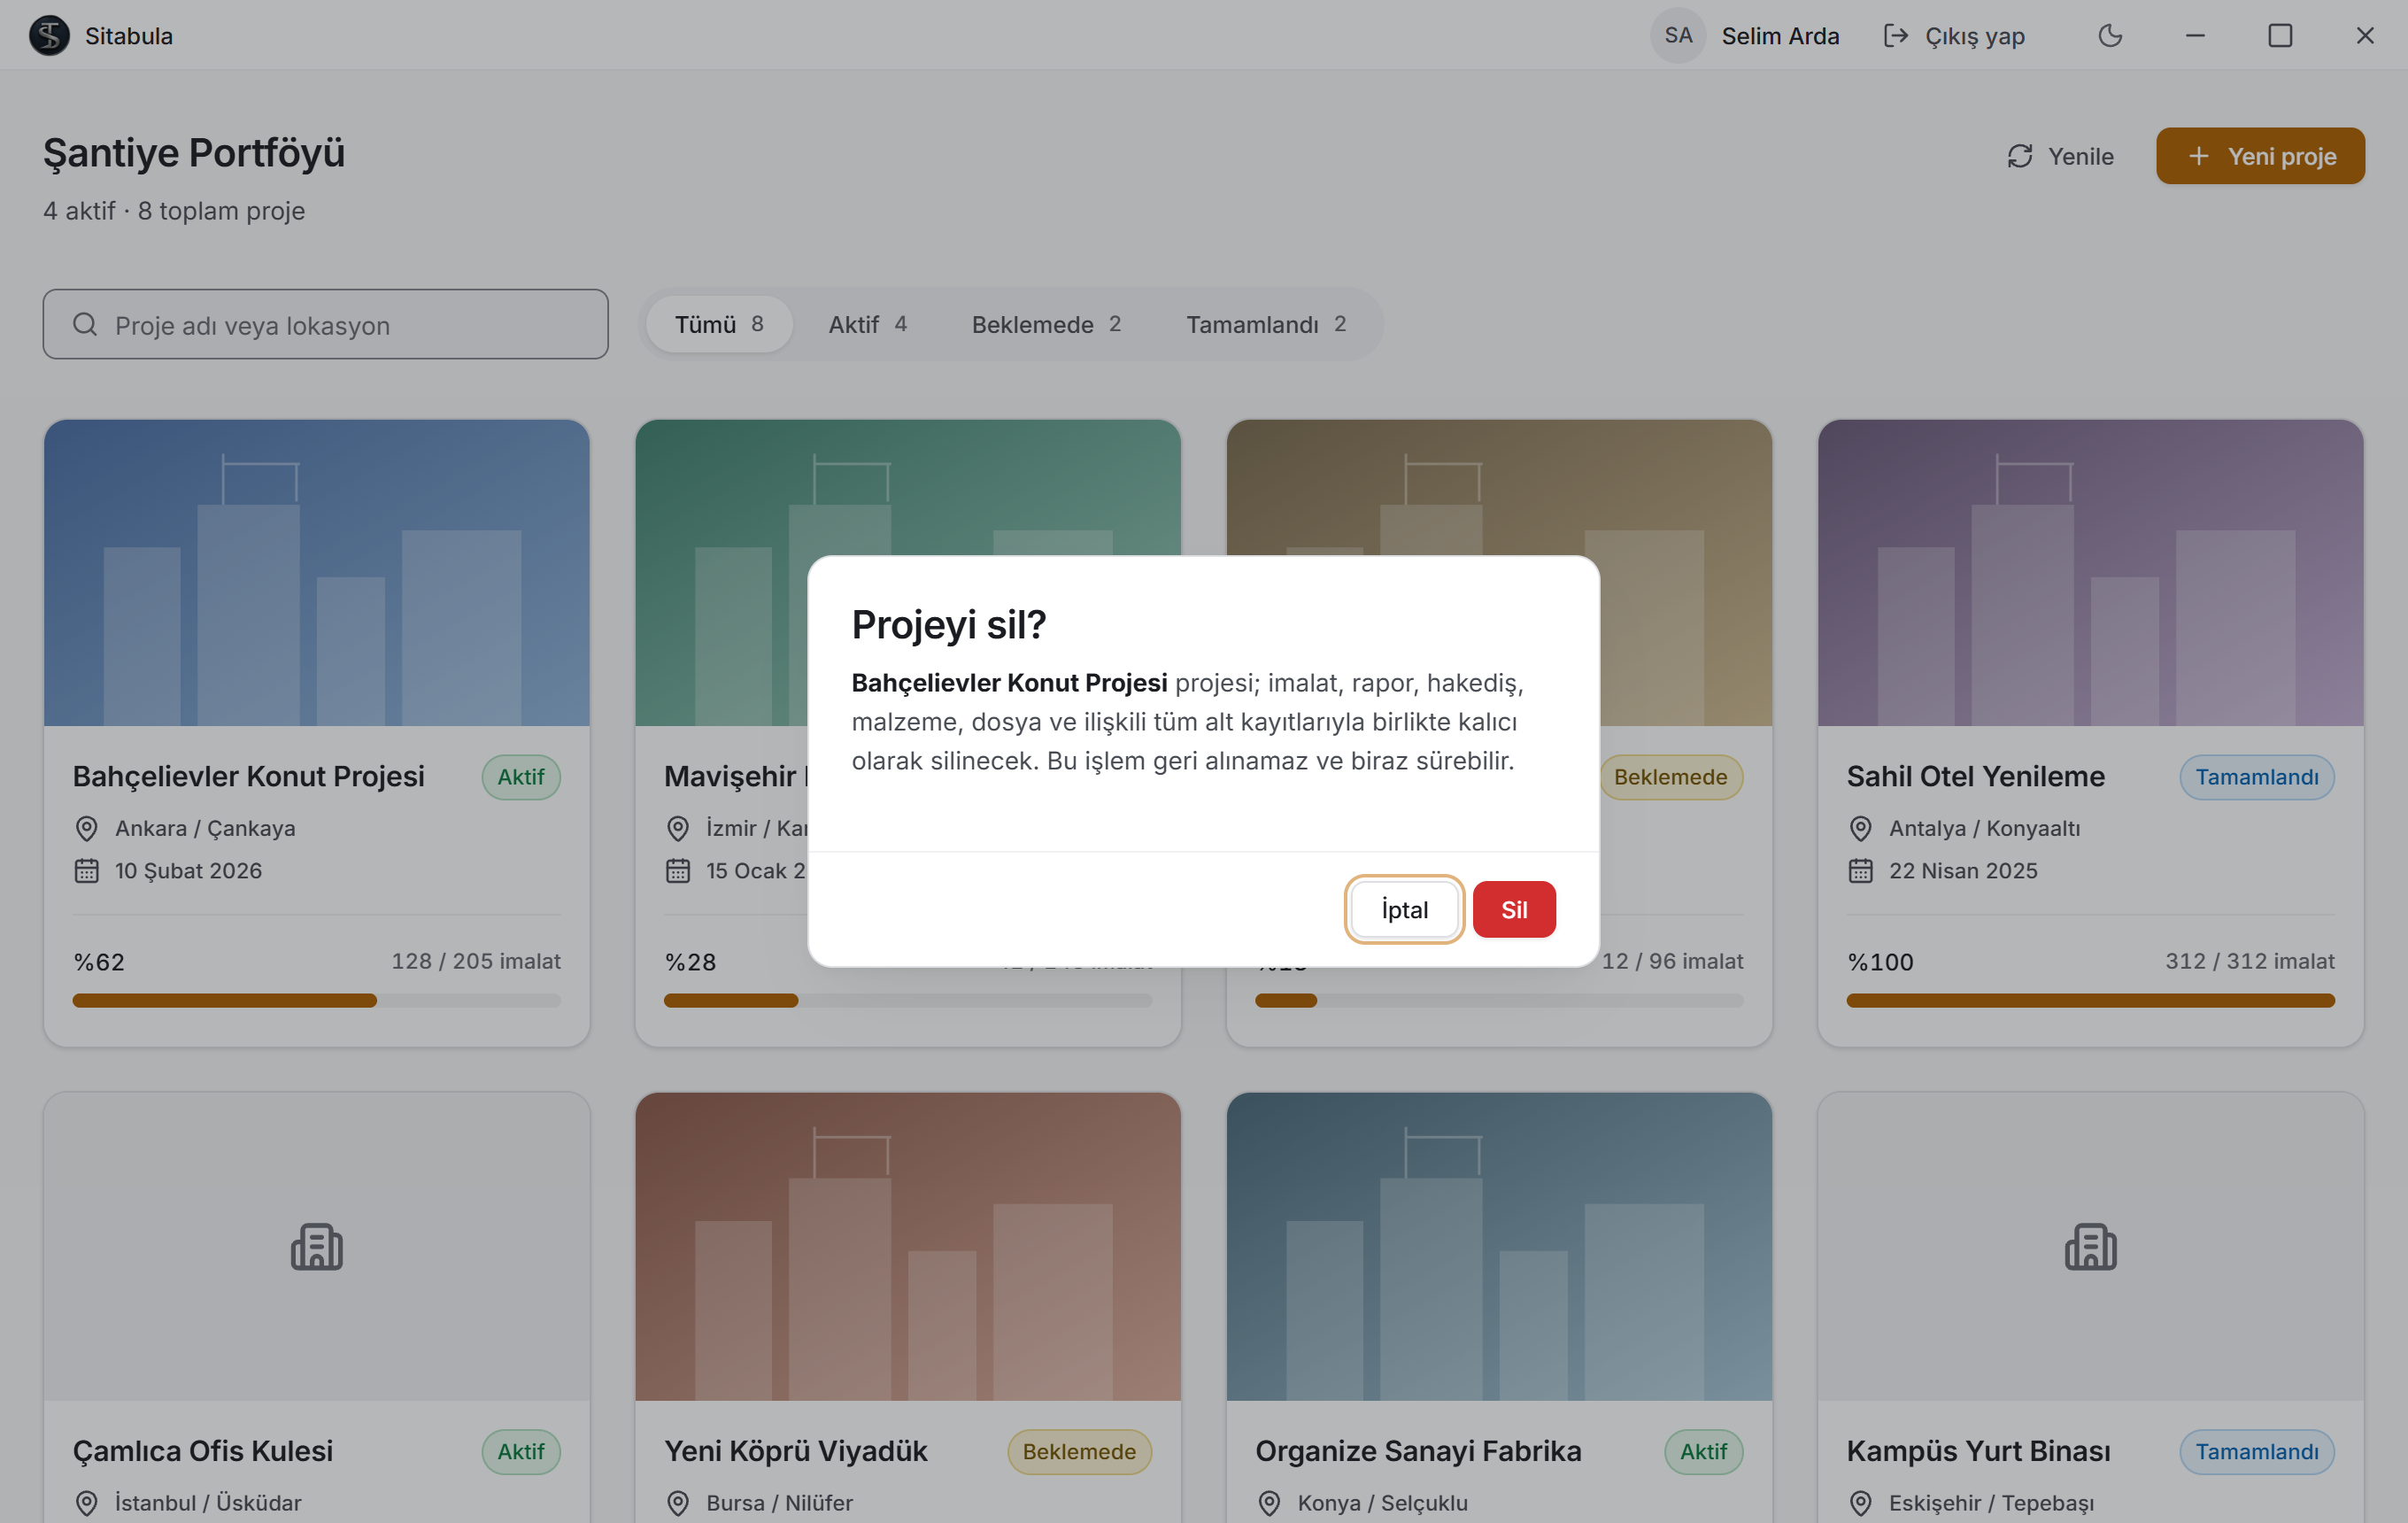The width and height of the screenshot is (2408, 1523).
Task: Open the Sahil Otel Yenileme cover thumbnail
Action: coord(2091,573)
